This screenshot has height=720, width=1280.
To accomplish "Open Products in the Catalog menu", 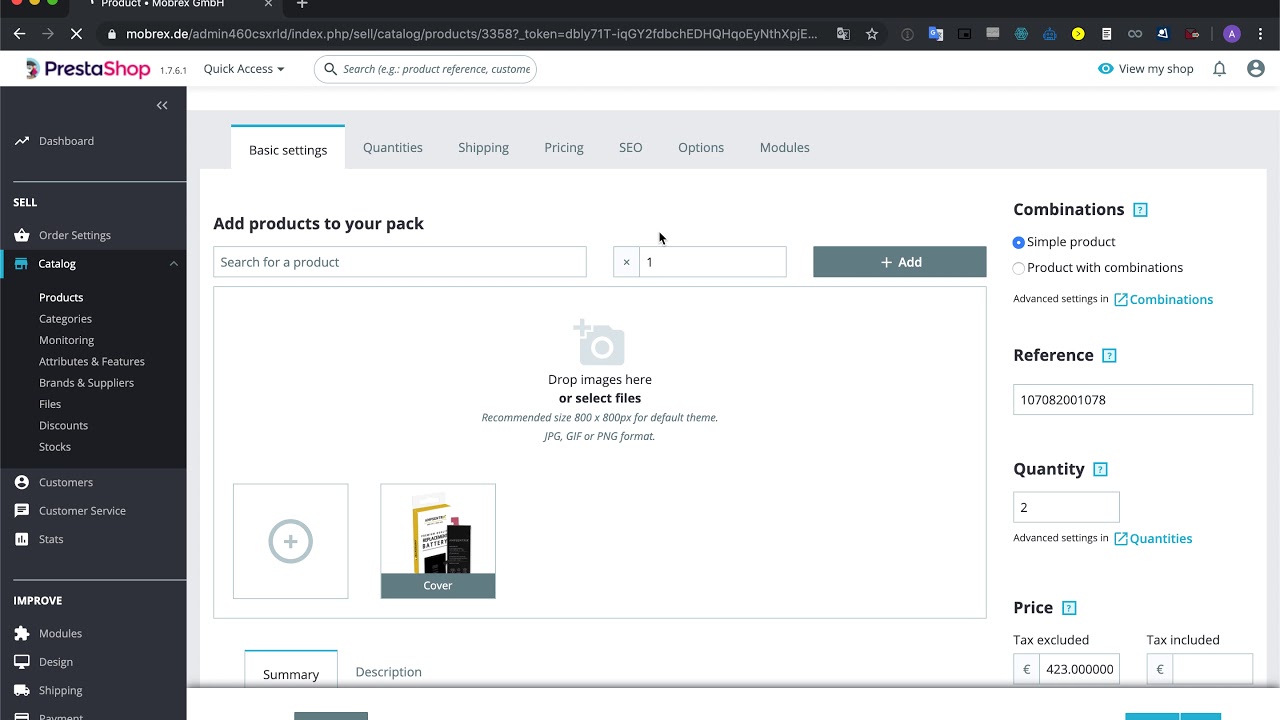I will (61, 297).
